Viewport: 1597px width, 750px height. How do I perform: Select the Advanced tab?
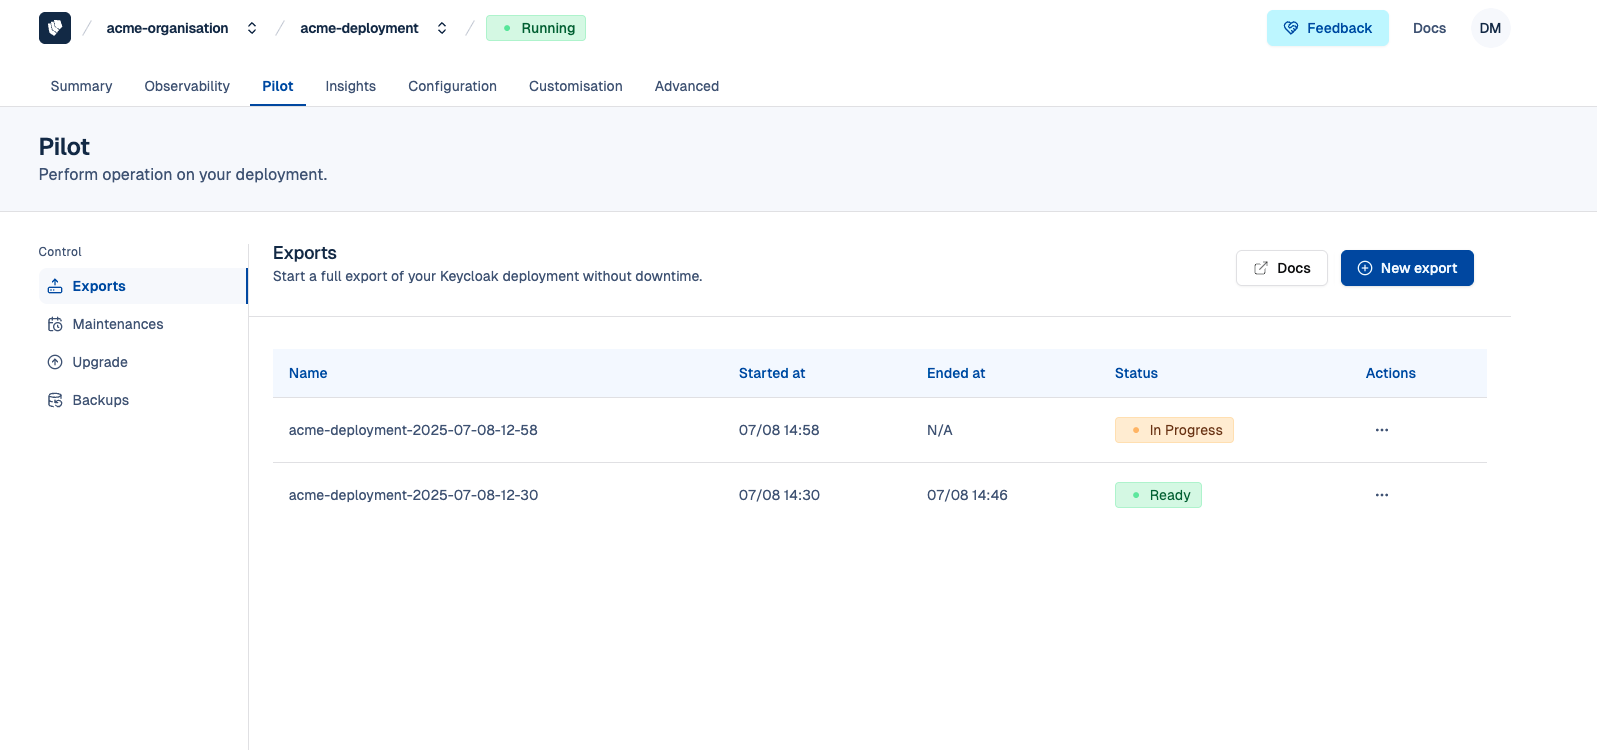(686, 86)
